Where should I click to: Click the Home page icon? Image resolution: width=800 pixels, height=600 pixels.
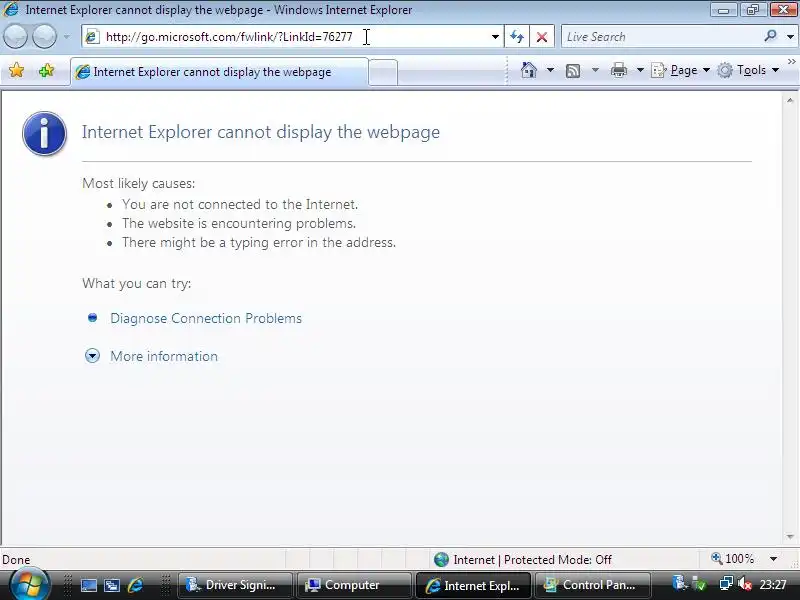(529, 70)
